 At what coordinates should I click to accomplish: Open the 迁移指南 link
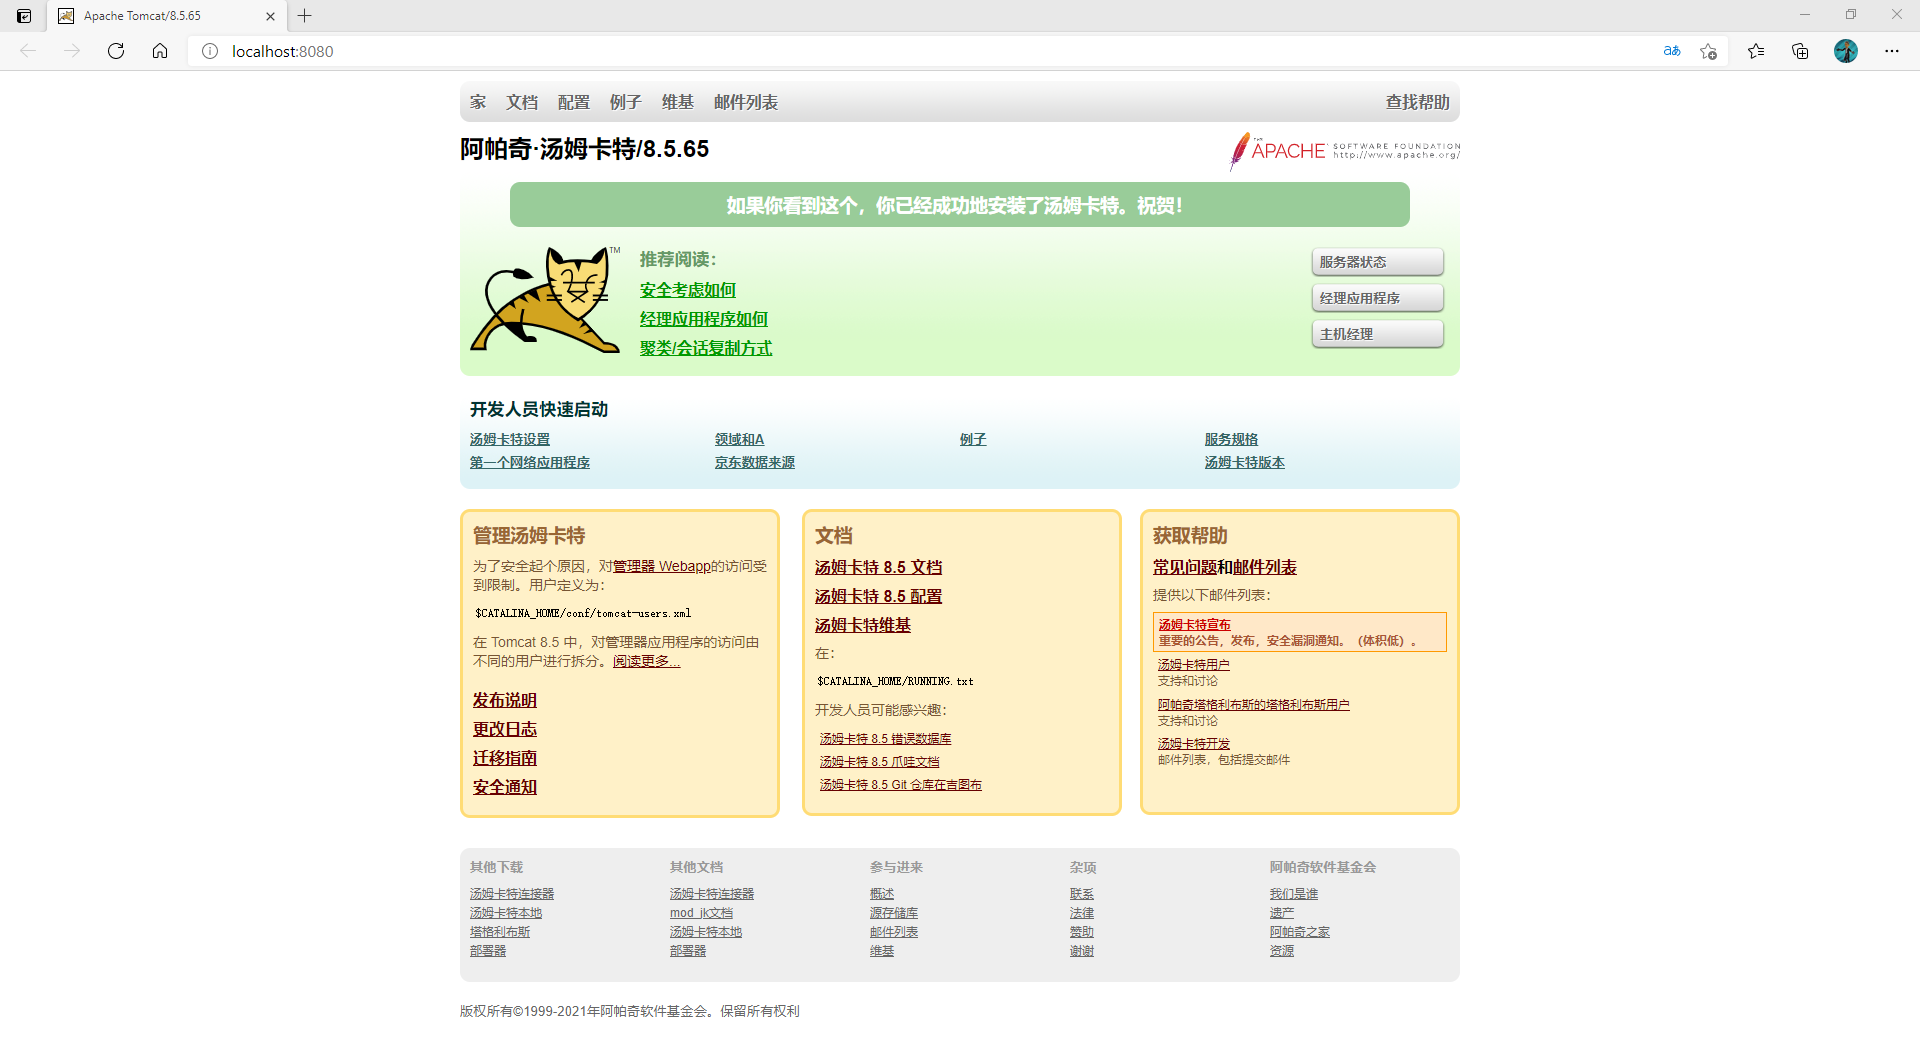click(x=505, y=758)
